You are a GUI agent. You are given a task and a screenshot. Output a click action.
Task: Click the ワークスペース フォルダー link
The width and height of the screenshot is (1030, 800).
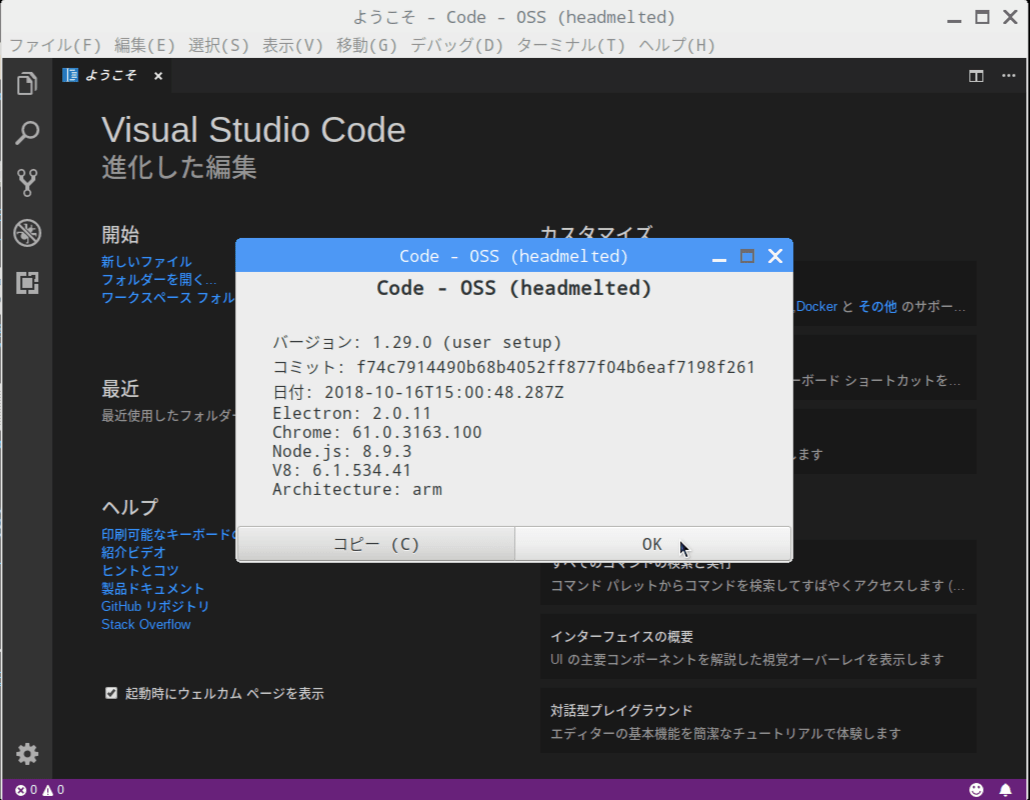tap(168, 298)
